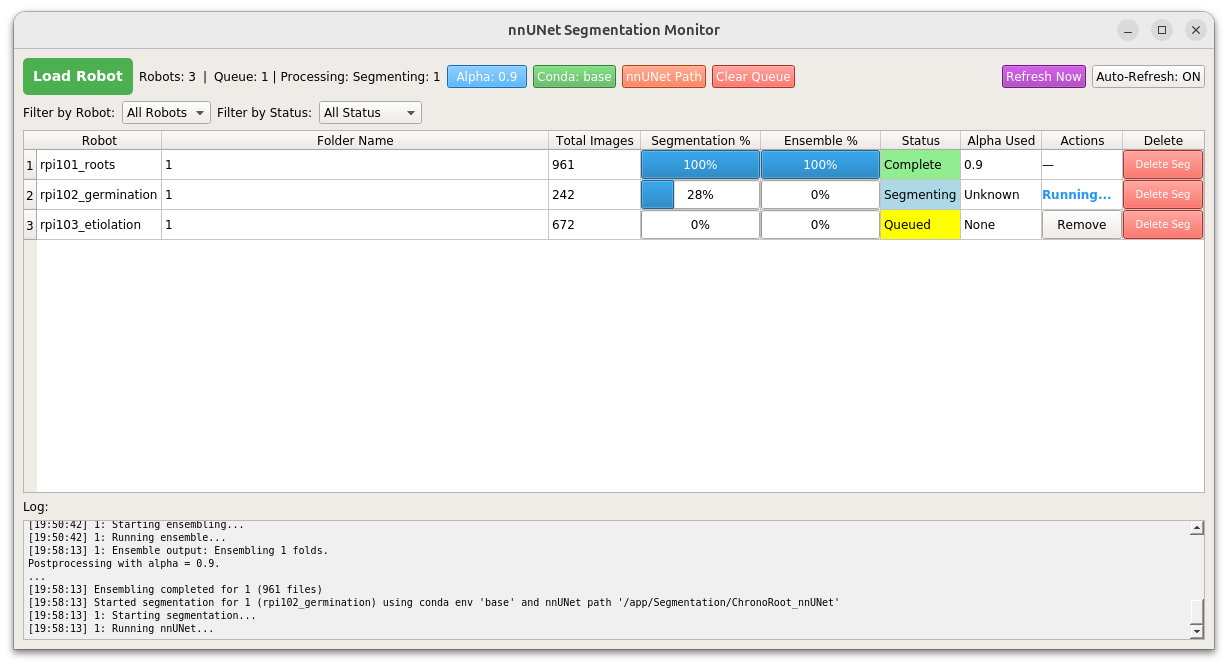The image size is (1228, 666).
Task: Delete segmentation for rpi103_etiolation
Action: click(x=1163, y=224)
